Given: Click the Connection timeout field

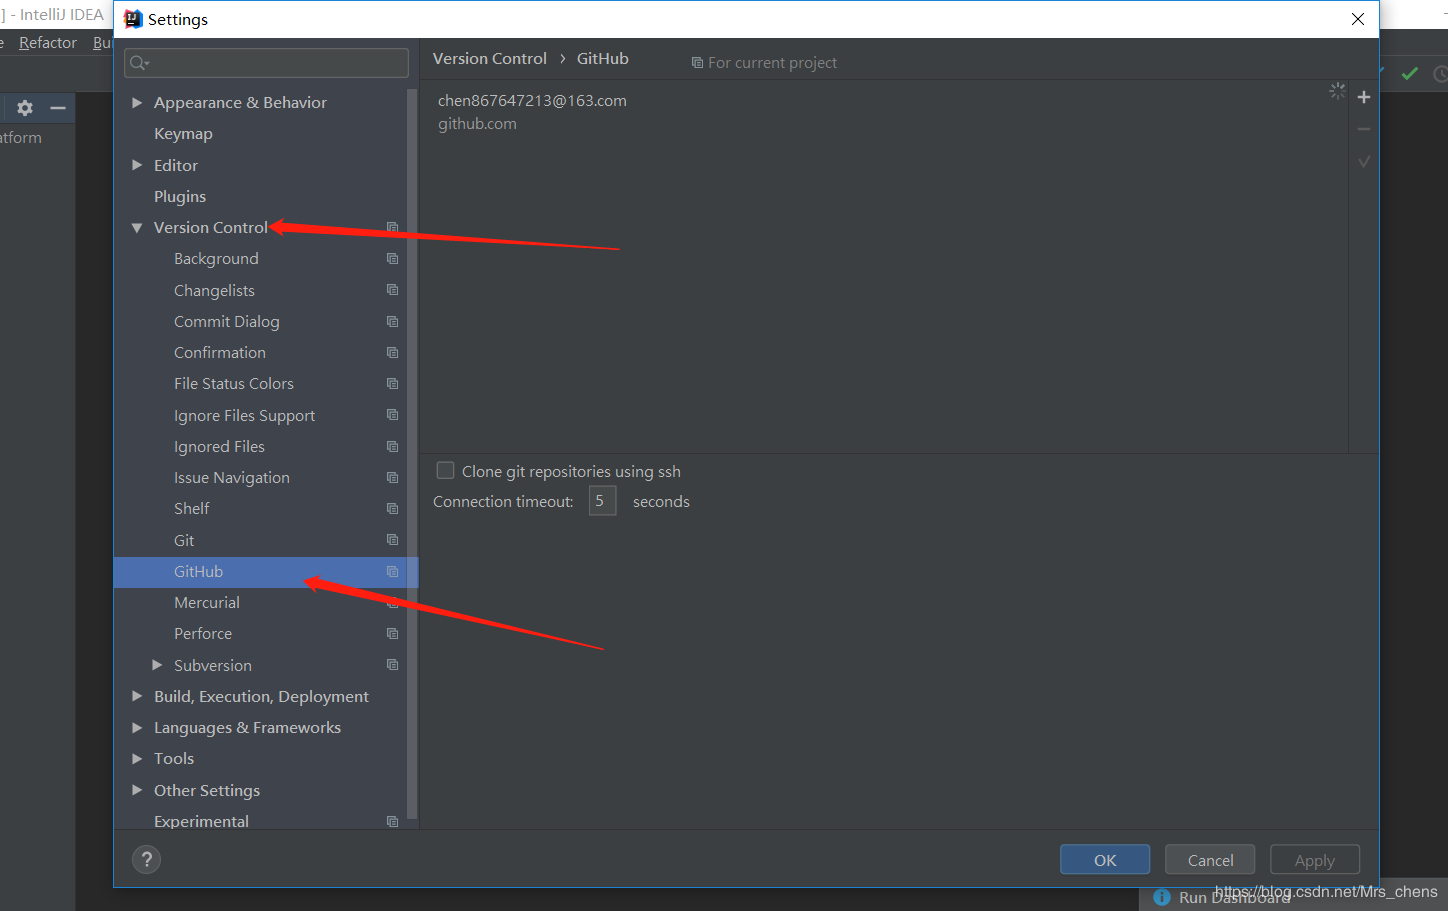Looking at the screenshot, I should point(602,501).
